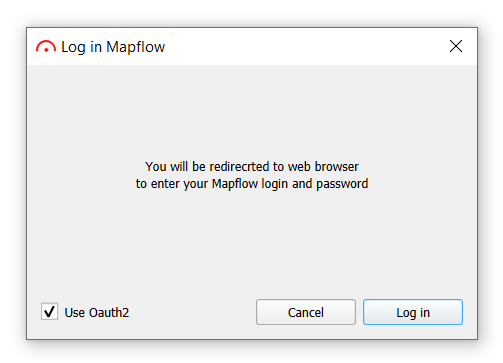Click the word password in the message
Image resolution: width=503 pixels, height=363 pixels.
coord(342,184)
